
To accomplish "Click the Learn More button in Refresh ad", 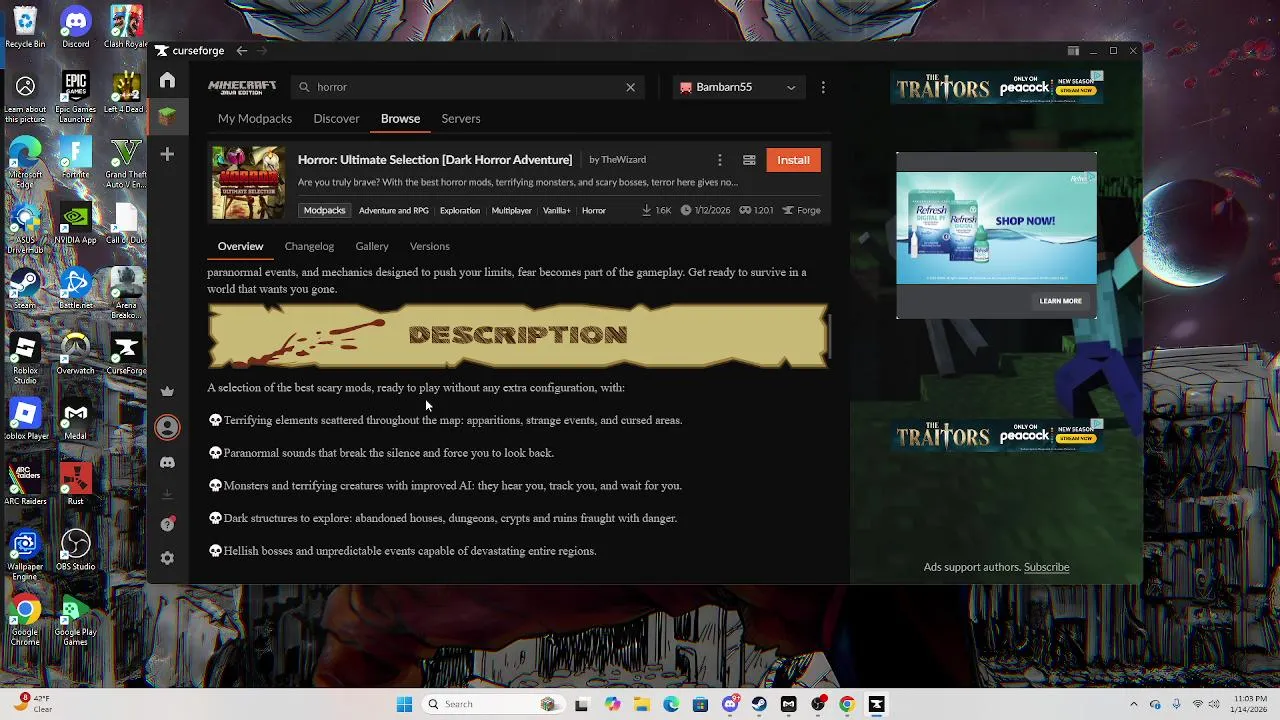I will point(1060,301).
